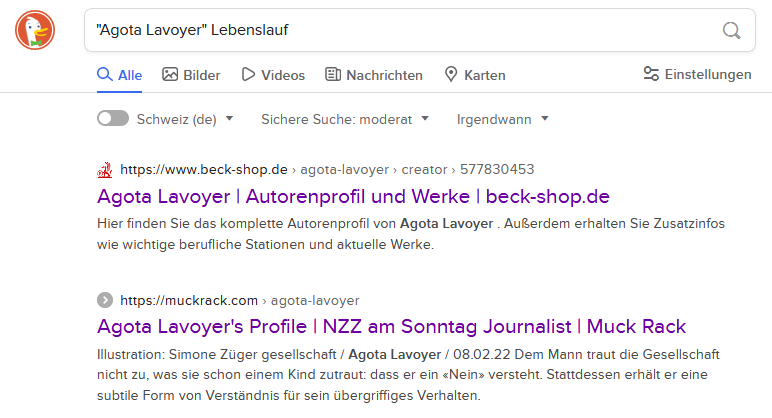Screen dimensions: 772x418
Task: Select the Karten maps tab
Action: point(474,75)
